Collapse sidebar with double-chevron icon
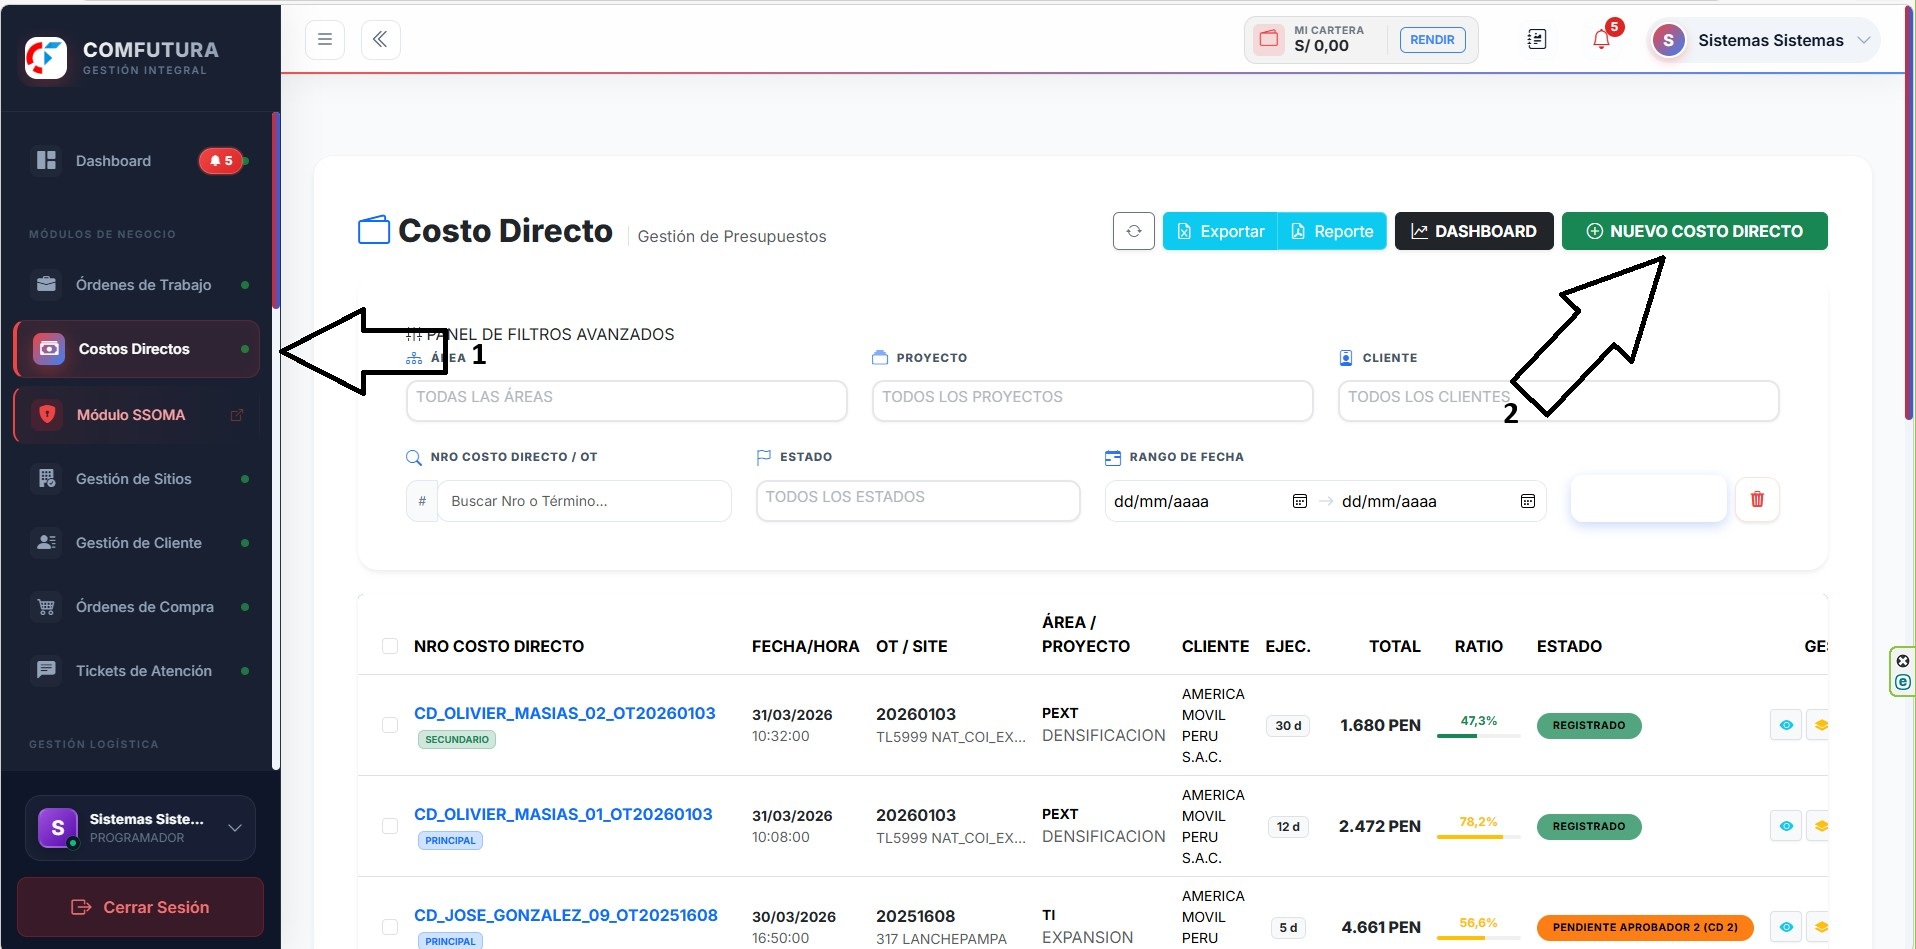This screenshot has width=1916, height=949. click(380, 40)
